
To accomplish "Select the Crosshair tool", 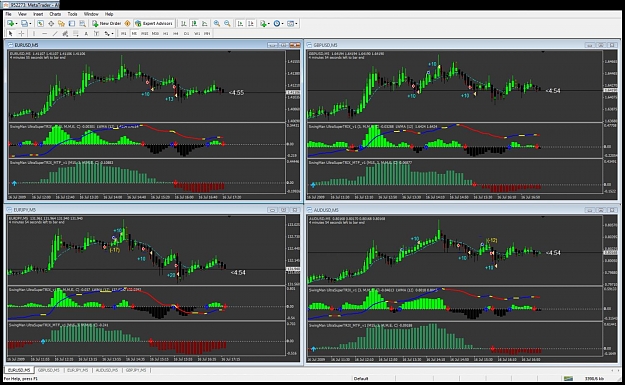I will [x=21, y=34].
